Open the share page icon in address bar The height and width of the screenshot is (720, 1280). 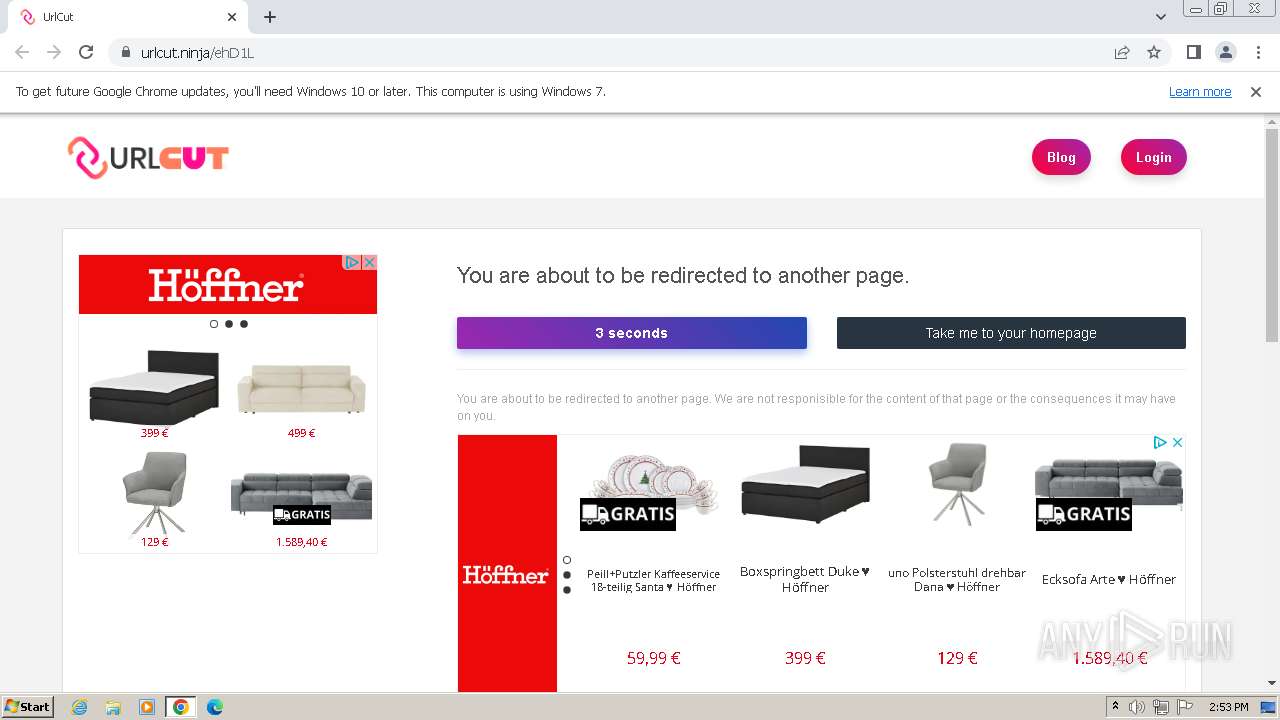(1122, 53)
